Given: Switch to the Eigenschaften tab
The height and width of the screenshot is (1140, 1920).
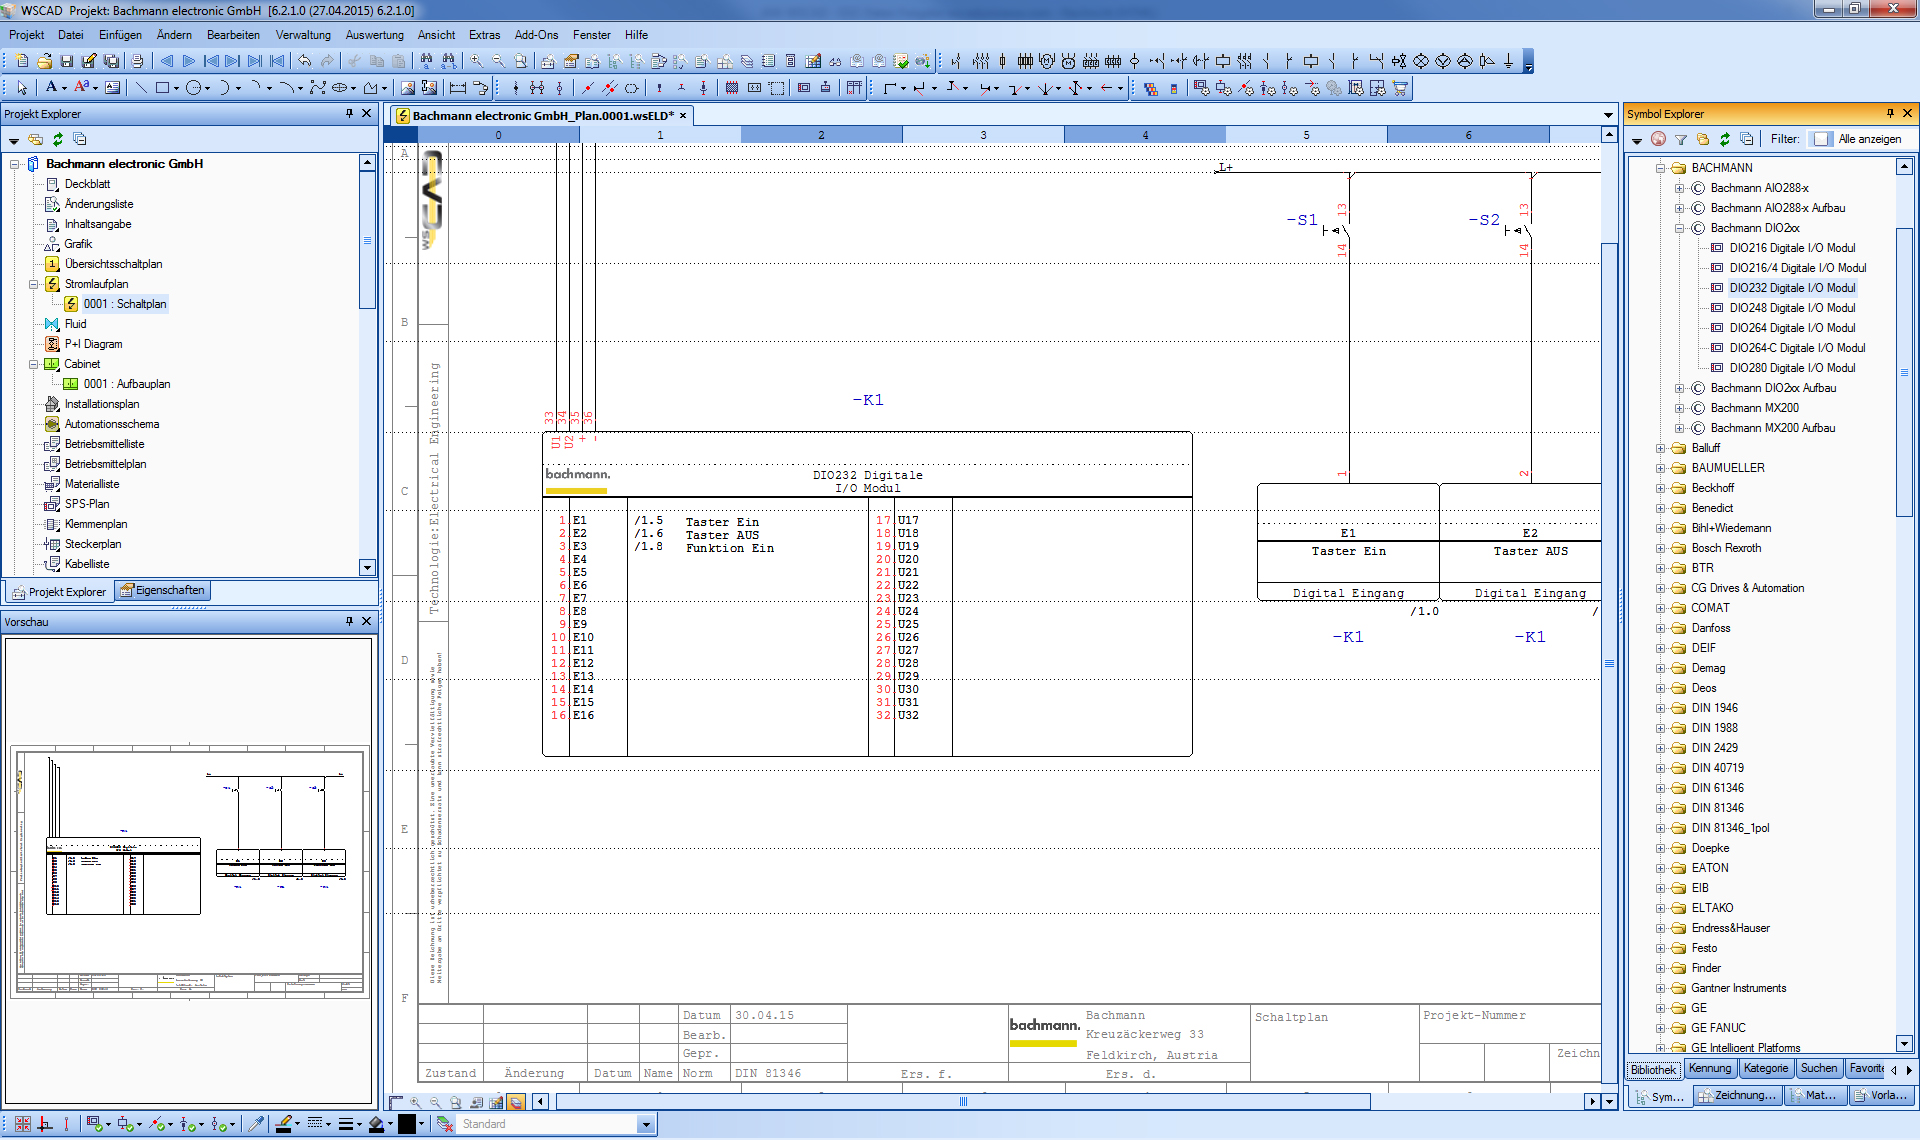Looking at the screenshot, I should 163,590.
